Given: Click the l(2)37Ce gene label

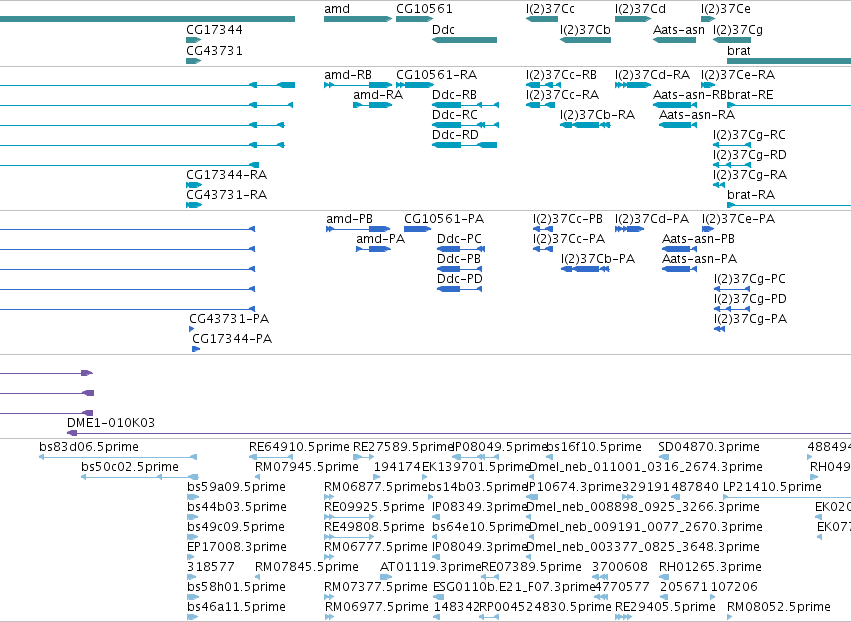Looking at the screenshot, I should coord(726,9).
